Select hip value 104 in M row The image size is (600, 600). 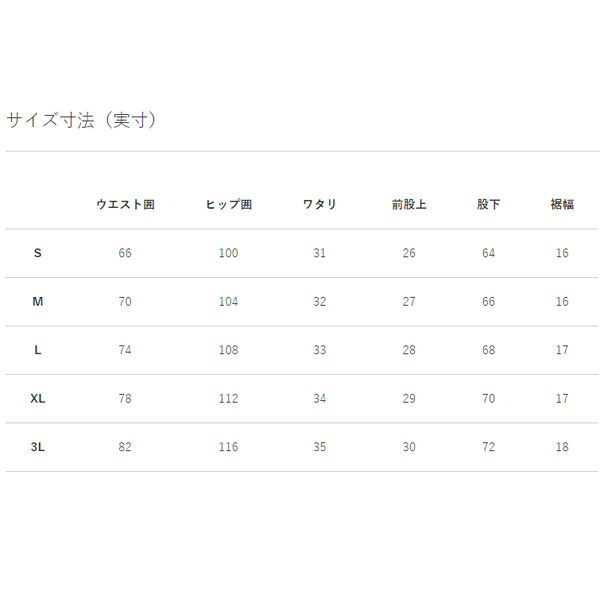point(228,302)
